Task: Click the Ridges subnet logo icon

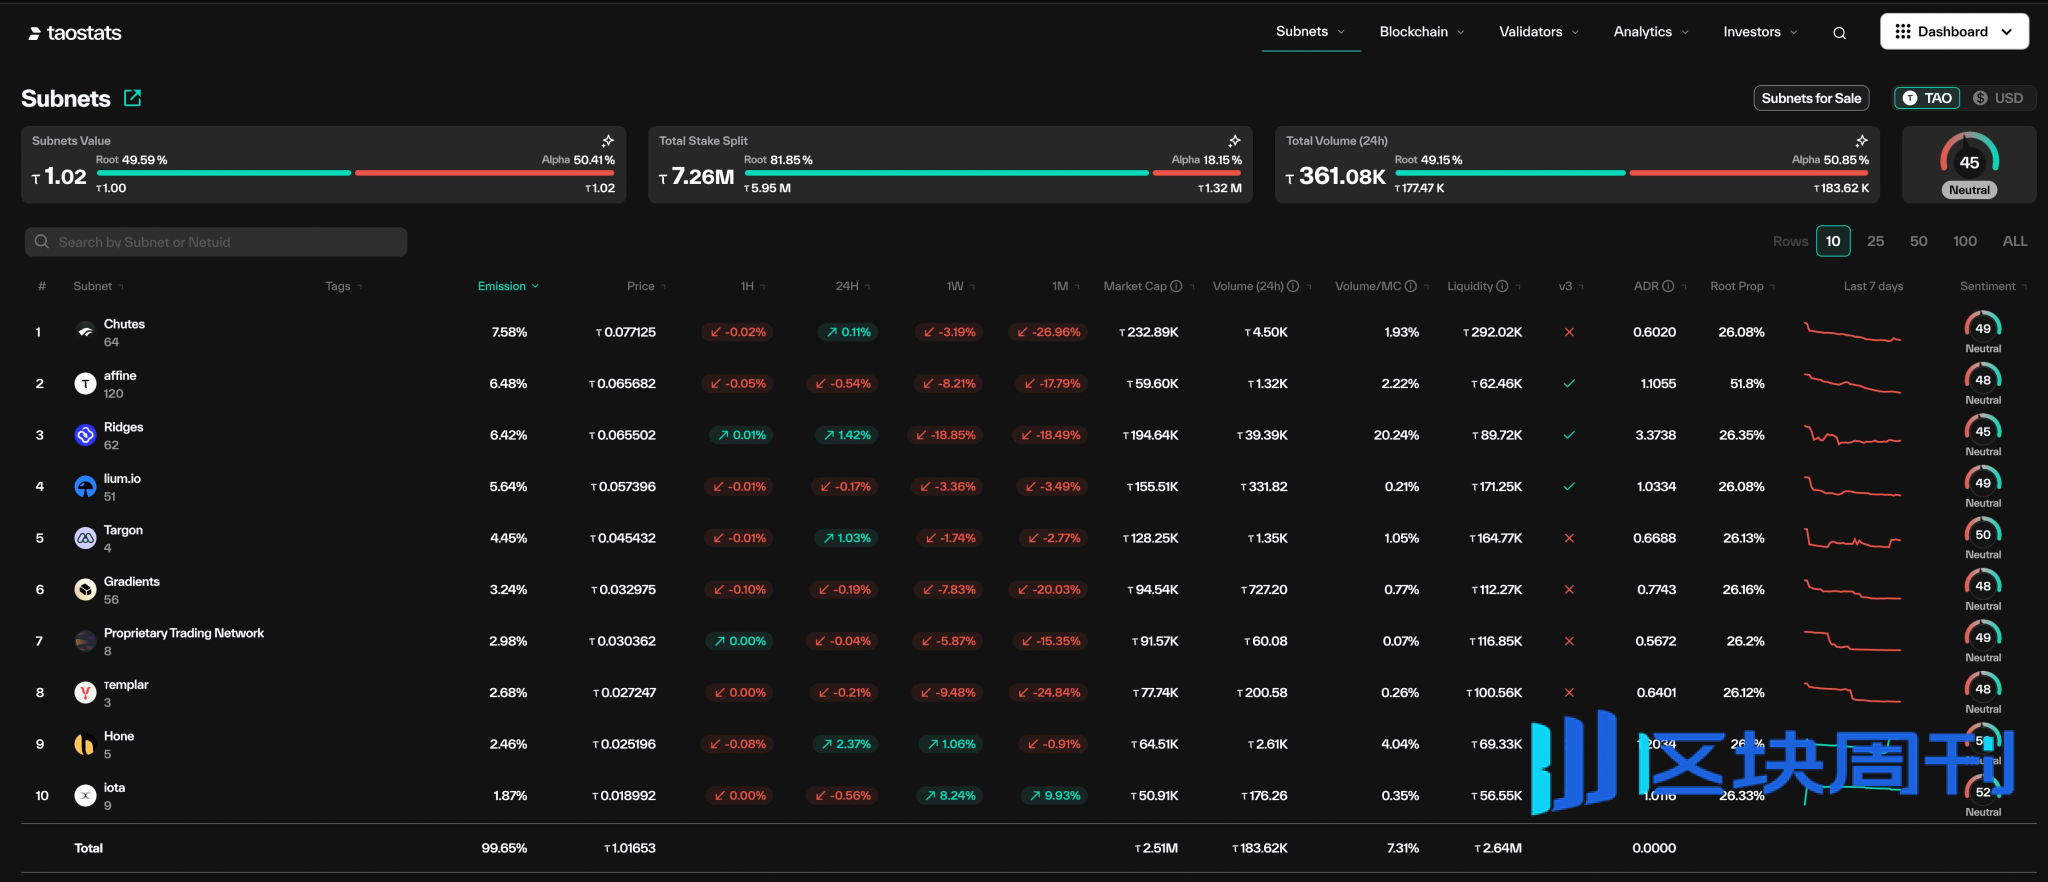Action: point(86,435)
